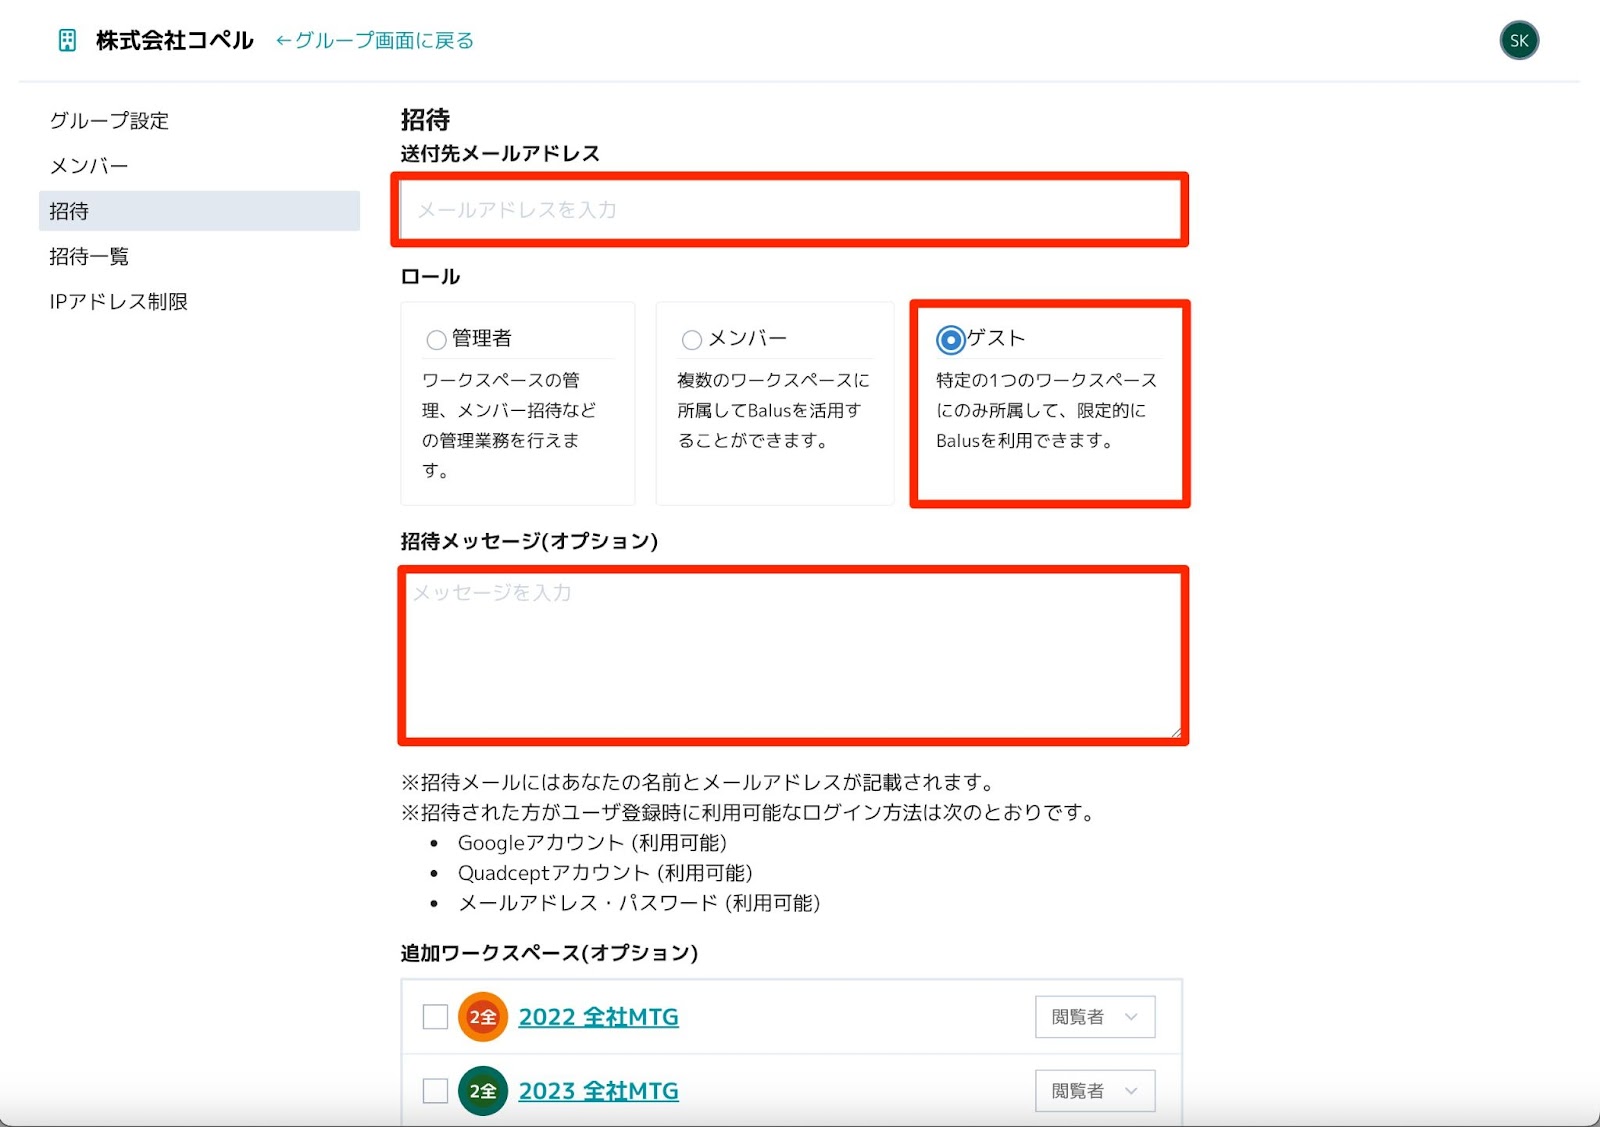
Task: Open 閲覧者 dropdown for 2022 全社MTG
Action: (1095, 1017)
